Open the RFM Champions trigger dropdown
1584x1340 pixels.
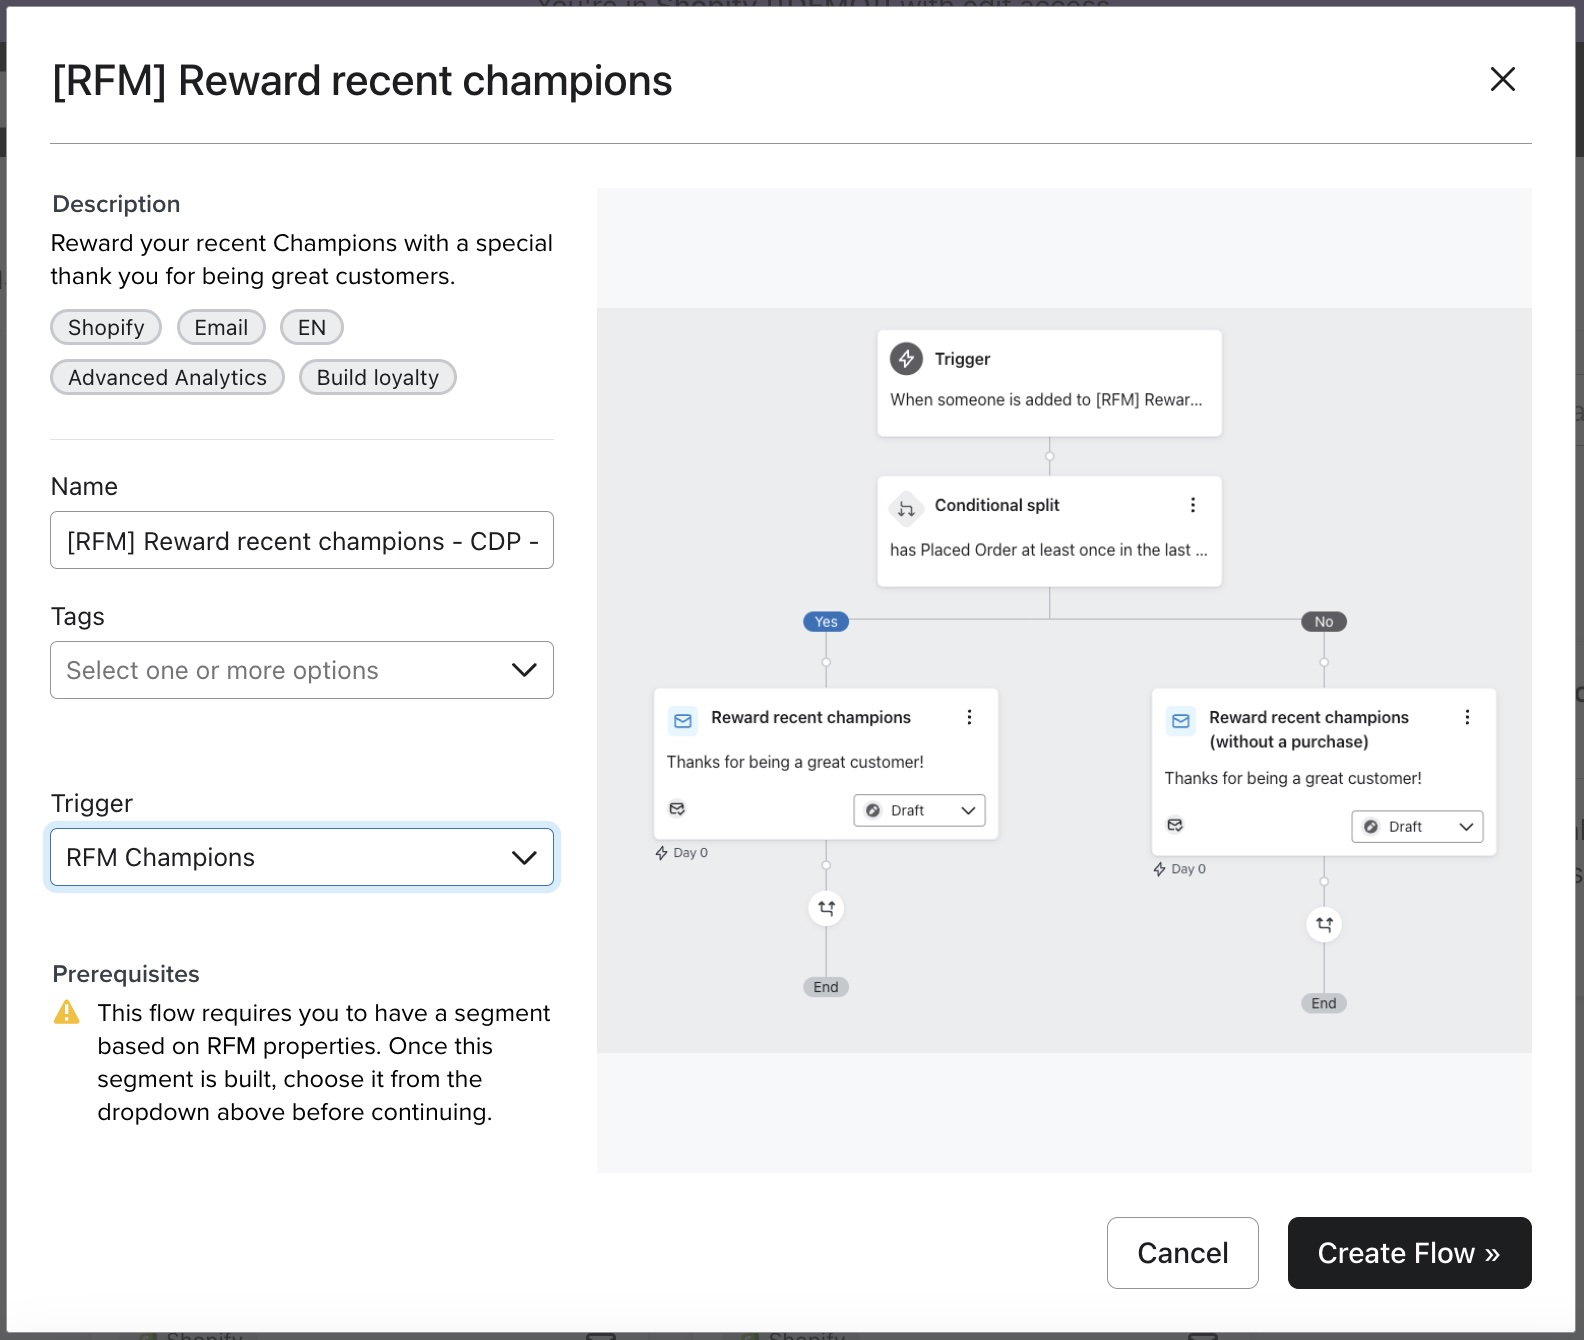click(x=301, y=857)
